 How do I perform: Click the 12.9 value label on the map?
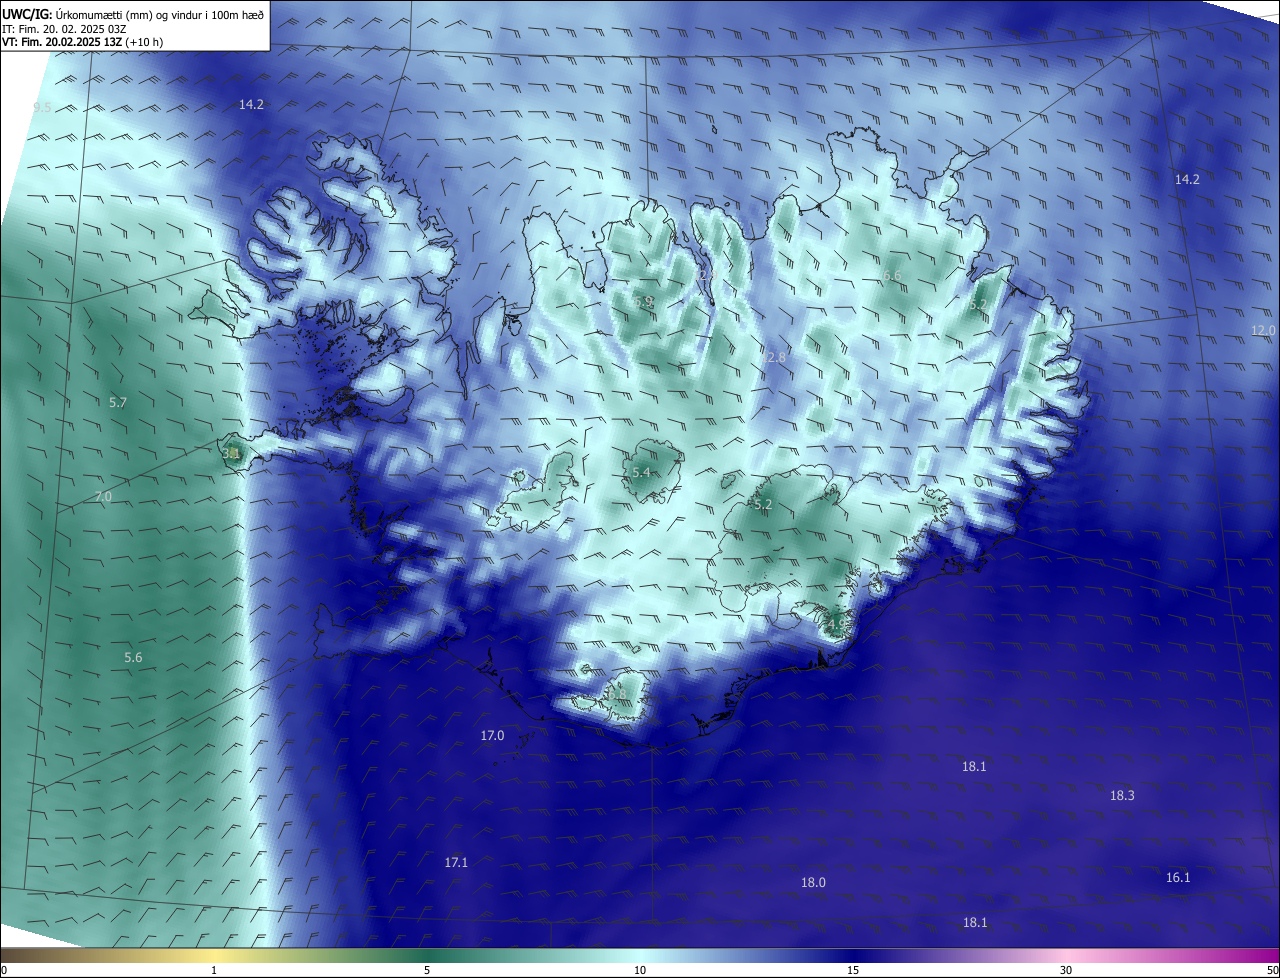pos(708,274)
